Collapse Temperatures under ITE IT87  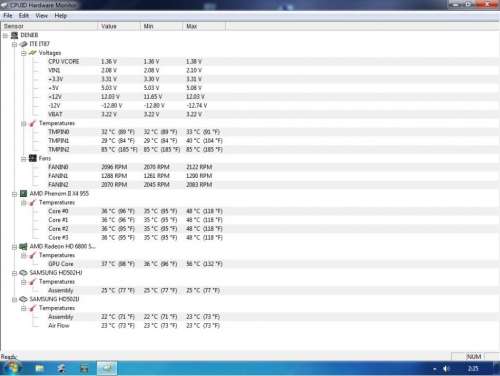24,124
